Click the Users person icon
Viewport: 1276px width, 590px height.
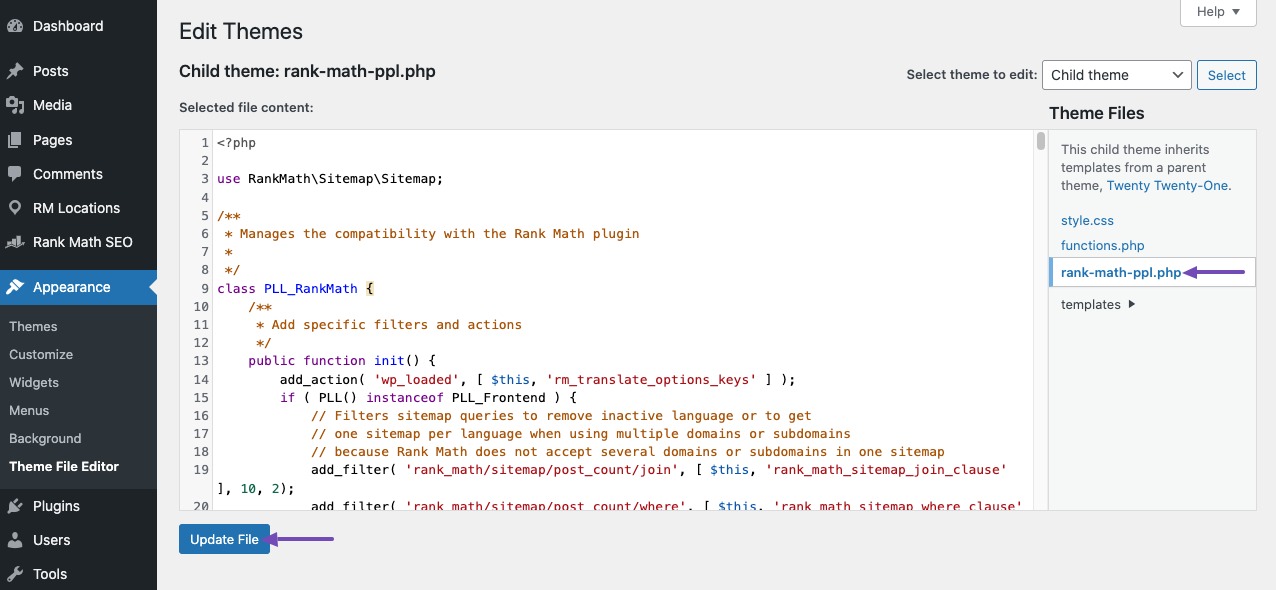pos(15,540)
